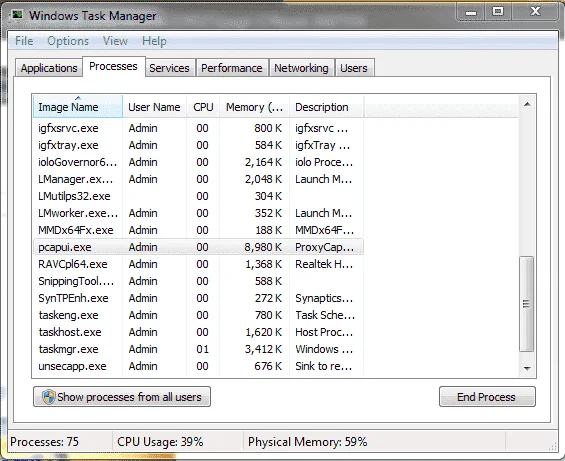Maximize the Task Manager window
The image size is (565, 461).
[x=498, y=12]
